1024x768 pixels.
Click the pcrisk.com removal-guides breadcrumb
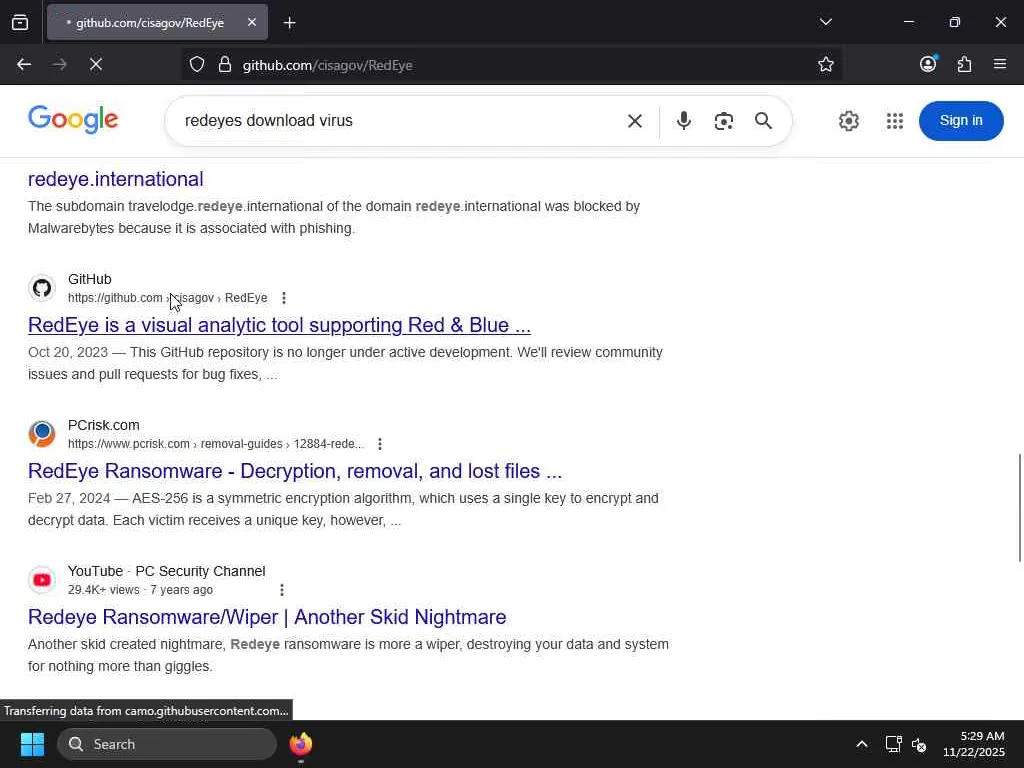click(x=216, y=444)
